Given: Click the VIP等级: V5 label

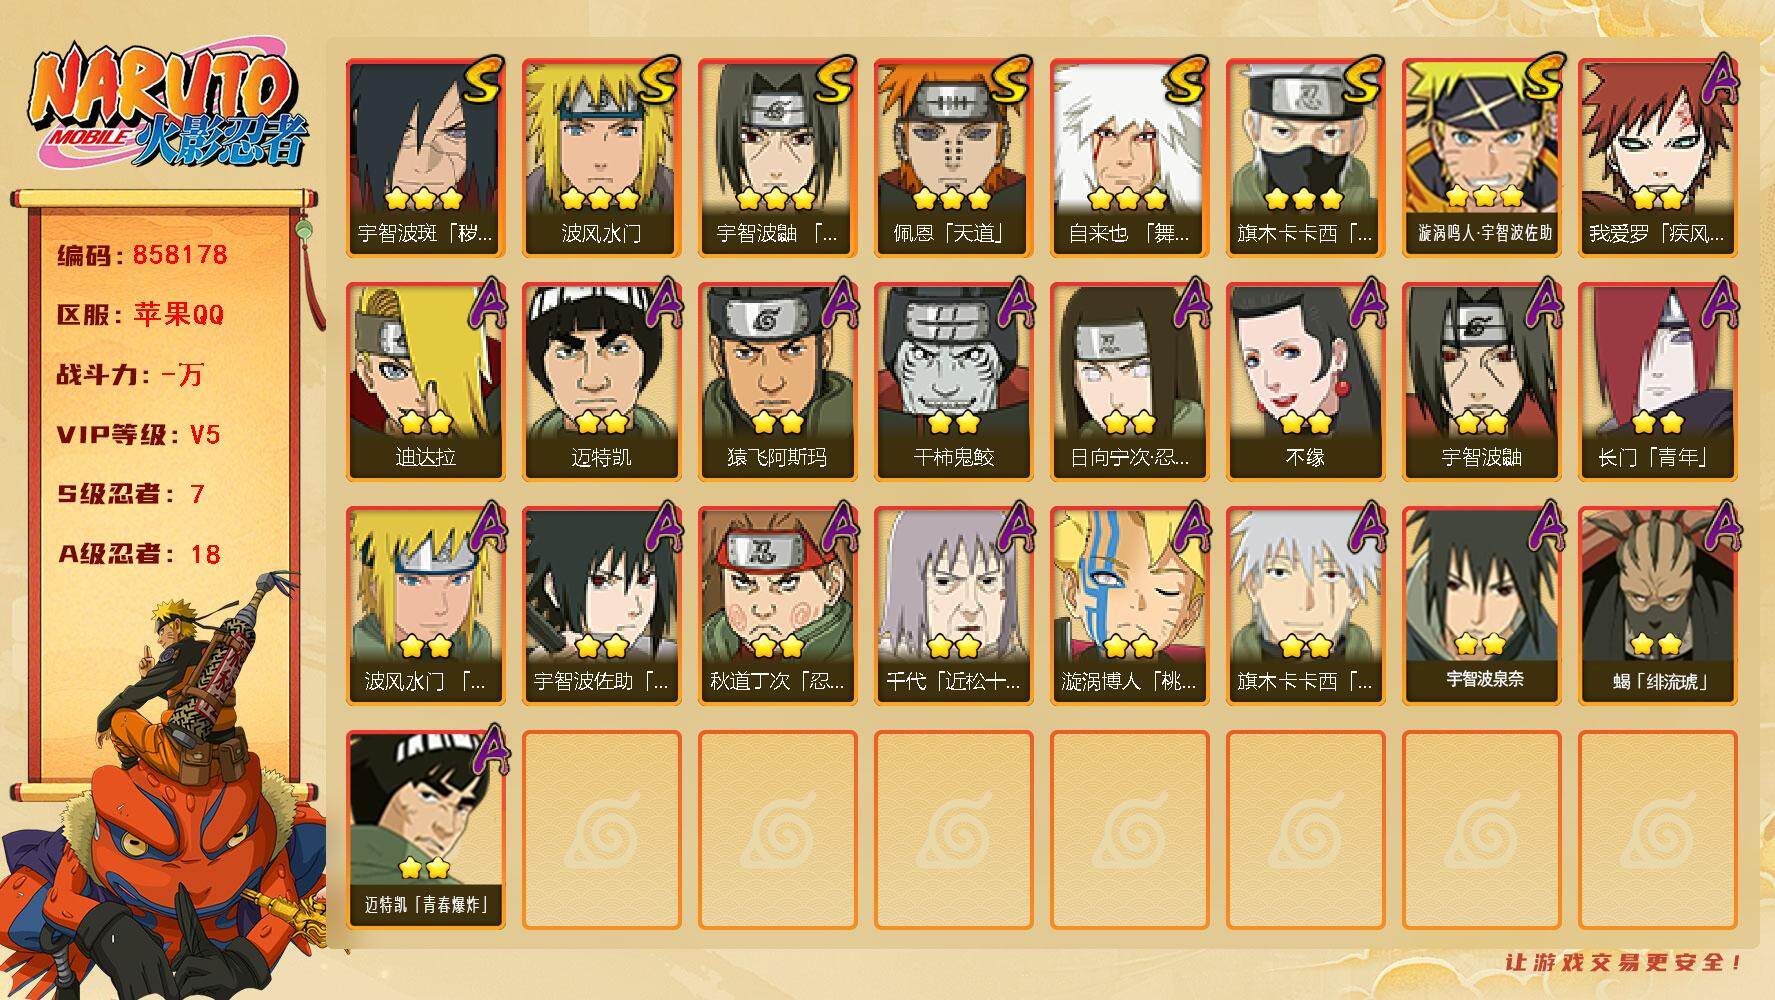Looking at the screenshot, I should [138, 435].
